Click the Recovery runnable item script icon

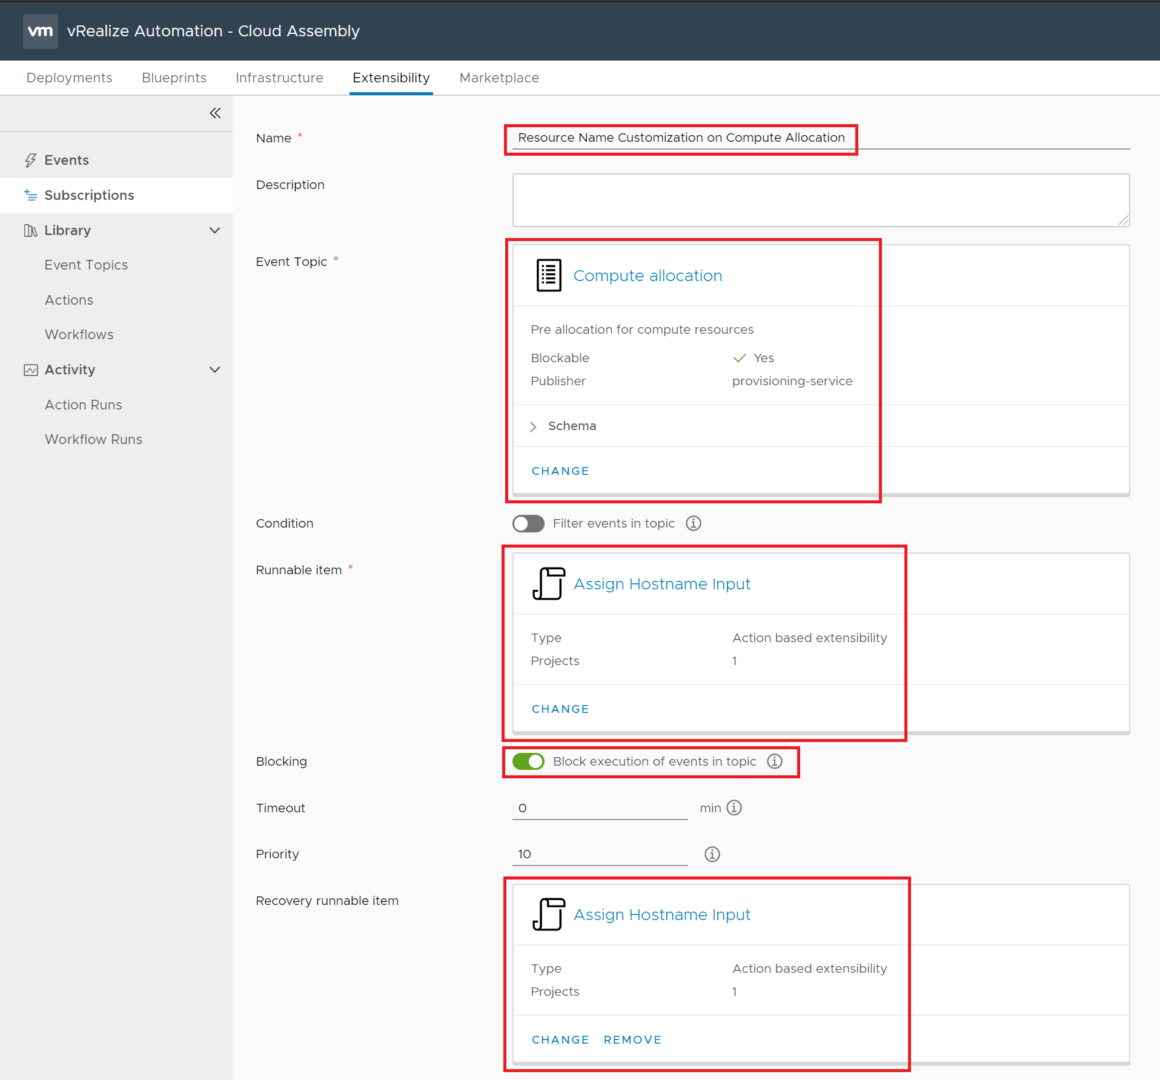(x=548, y=915)
